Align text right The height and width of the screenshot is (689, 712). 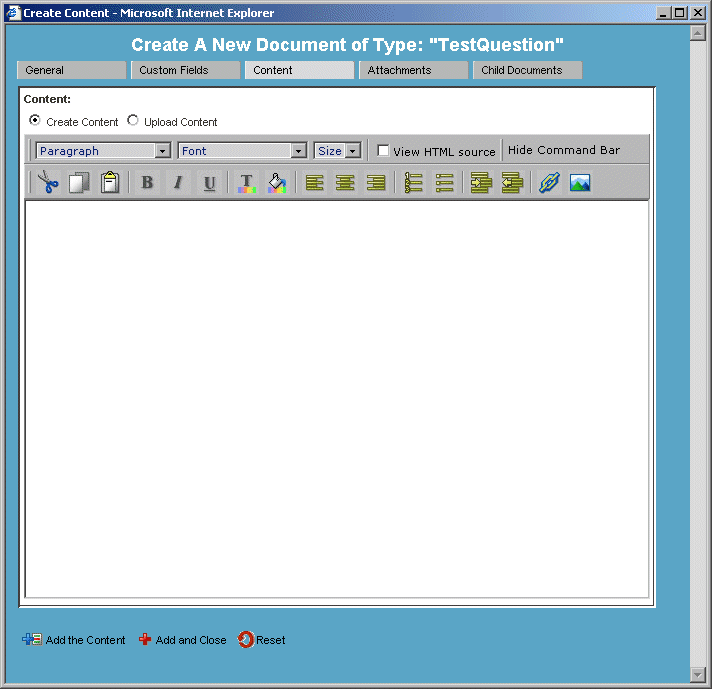376,183
